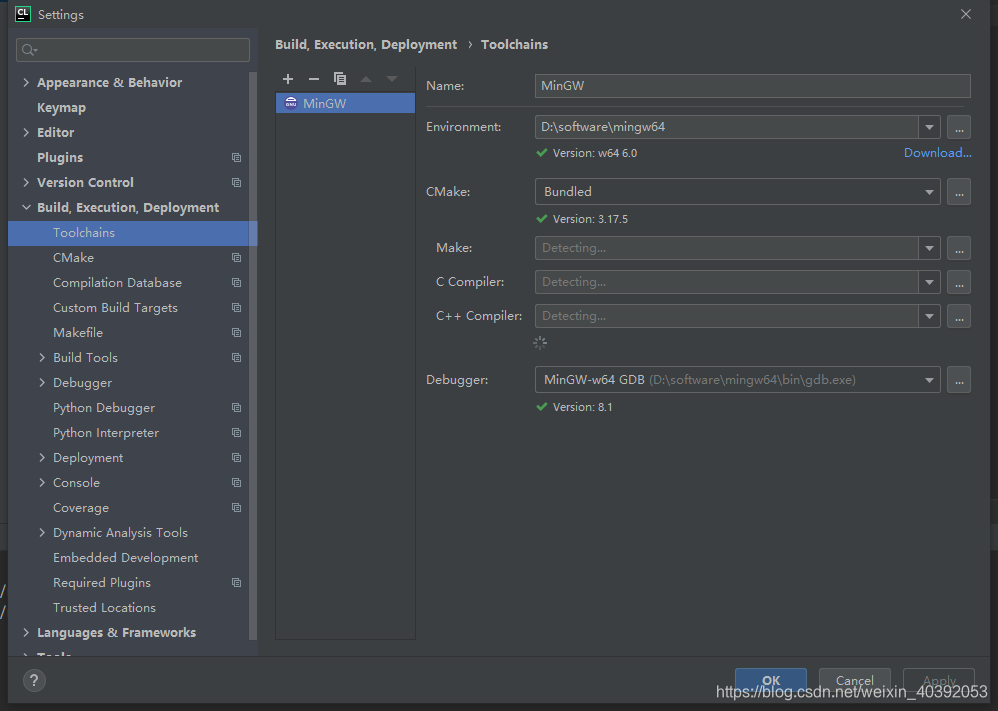This screenshot has height=711, width=998.
Task: Expand Languages & Frameworks section
Action: coord(26,633)
